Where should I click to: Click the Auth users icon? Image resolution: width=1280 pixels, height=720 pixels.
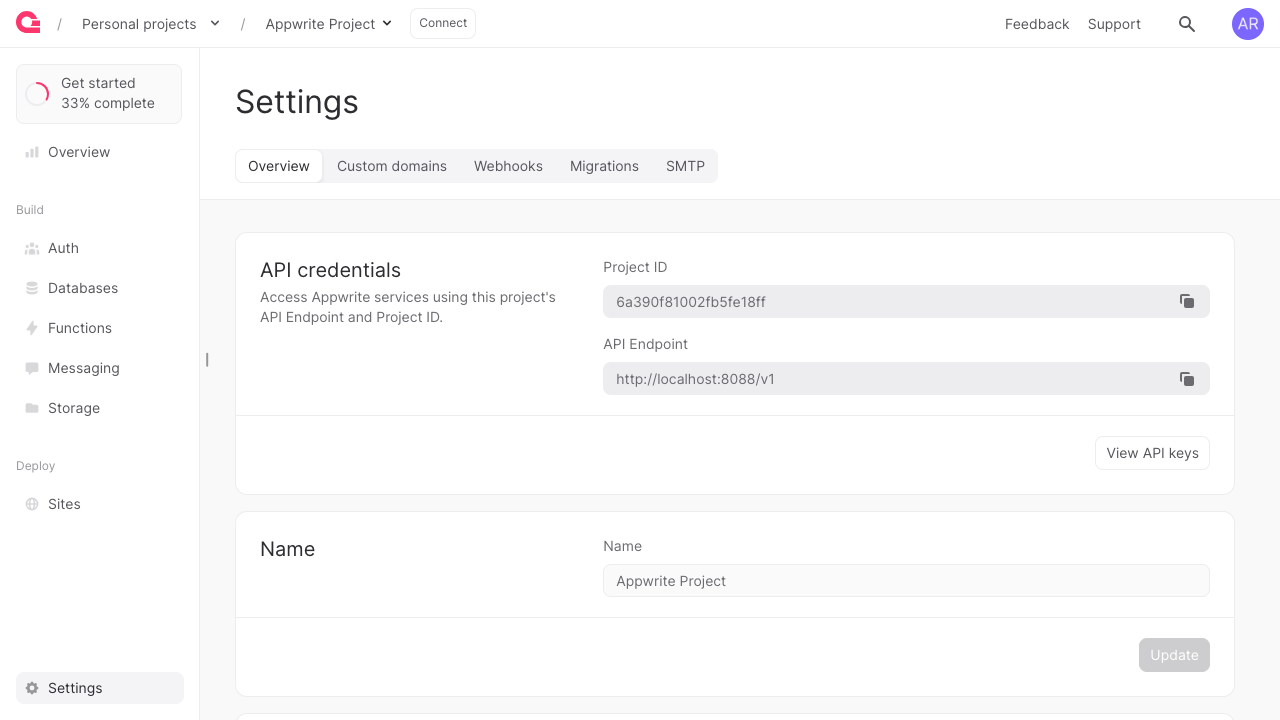point(32,248)
